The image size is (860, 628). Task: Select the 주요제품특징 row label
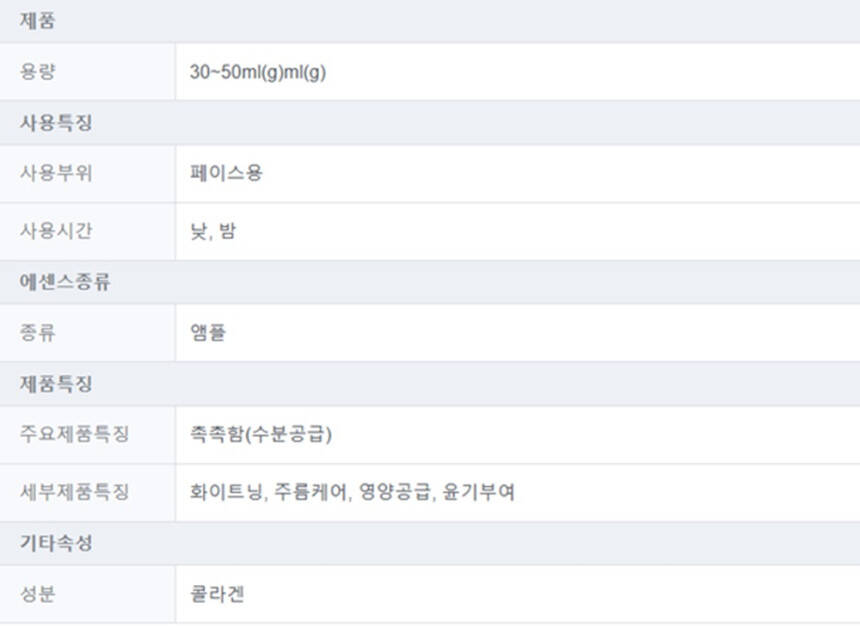tap(74, 434)
